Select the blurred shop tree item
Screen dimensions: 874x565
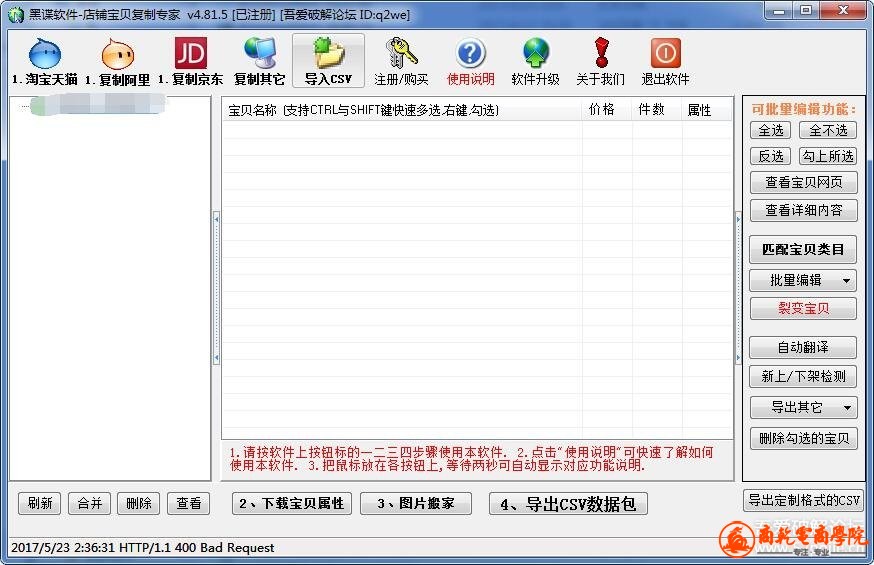click(x=98, y=106)
